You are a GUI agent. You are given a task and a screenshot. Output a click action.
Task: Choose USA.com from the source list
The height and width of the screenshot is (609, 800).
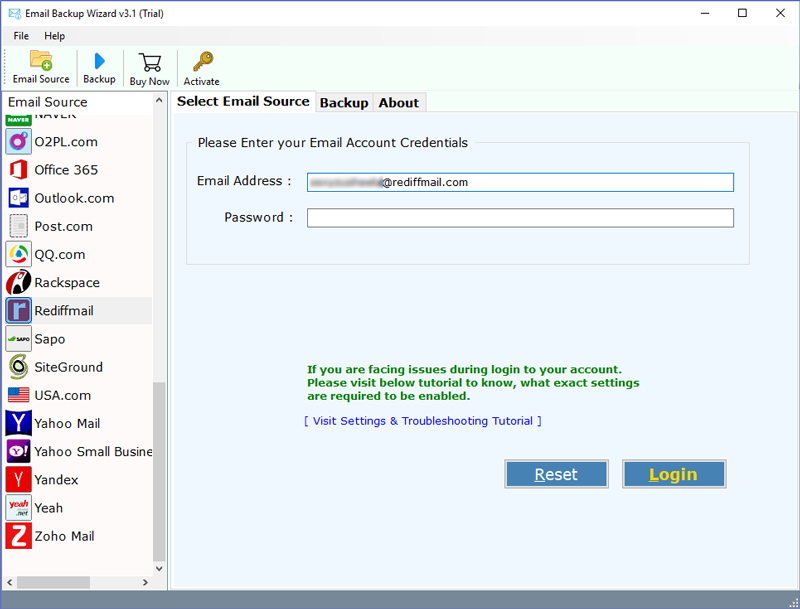coord(79,395)
